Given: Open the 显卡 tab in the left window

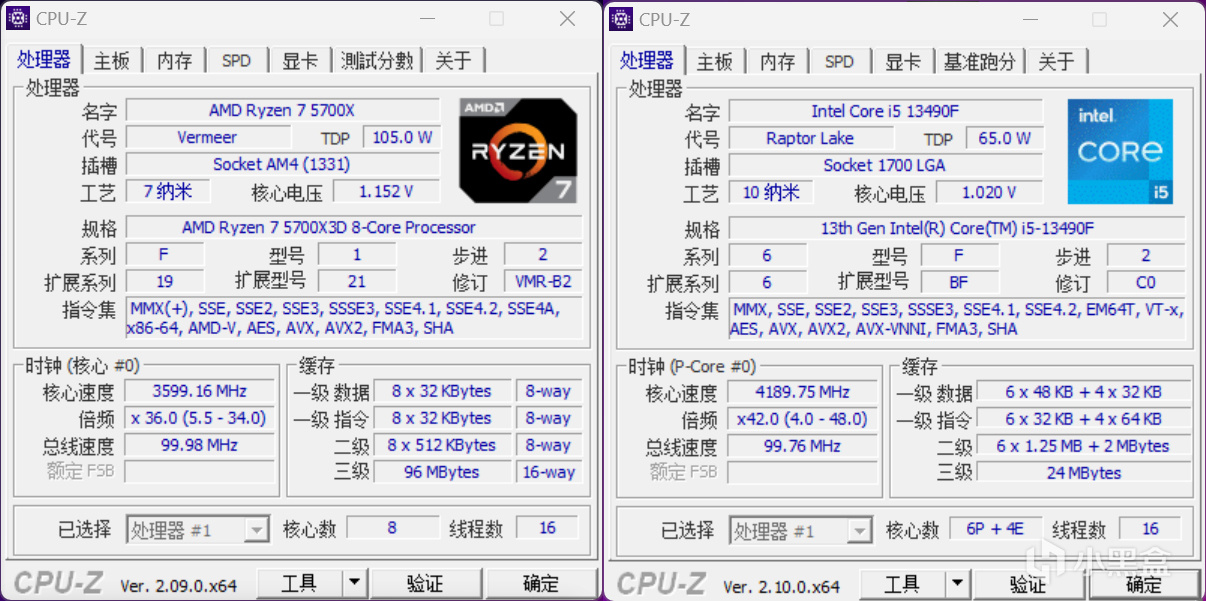Looking at the screenshot, I should click(299, 61).
